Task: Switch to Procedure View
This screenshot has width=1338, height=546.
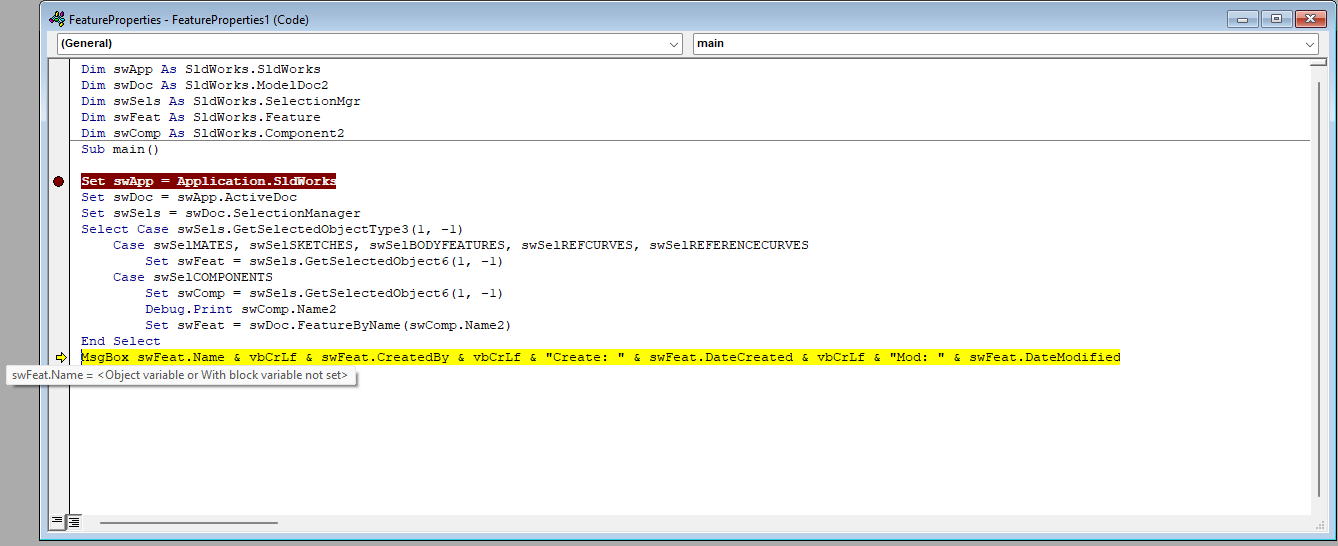Action: pyautogui.click(x=57, y=521)
